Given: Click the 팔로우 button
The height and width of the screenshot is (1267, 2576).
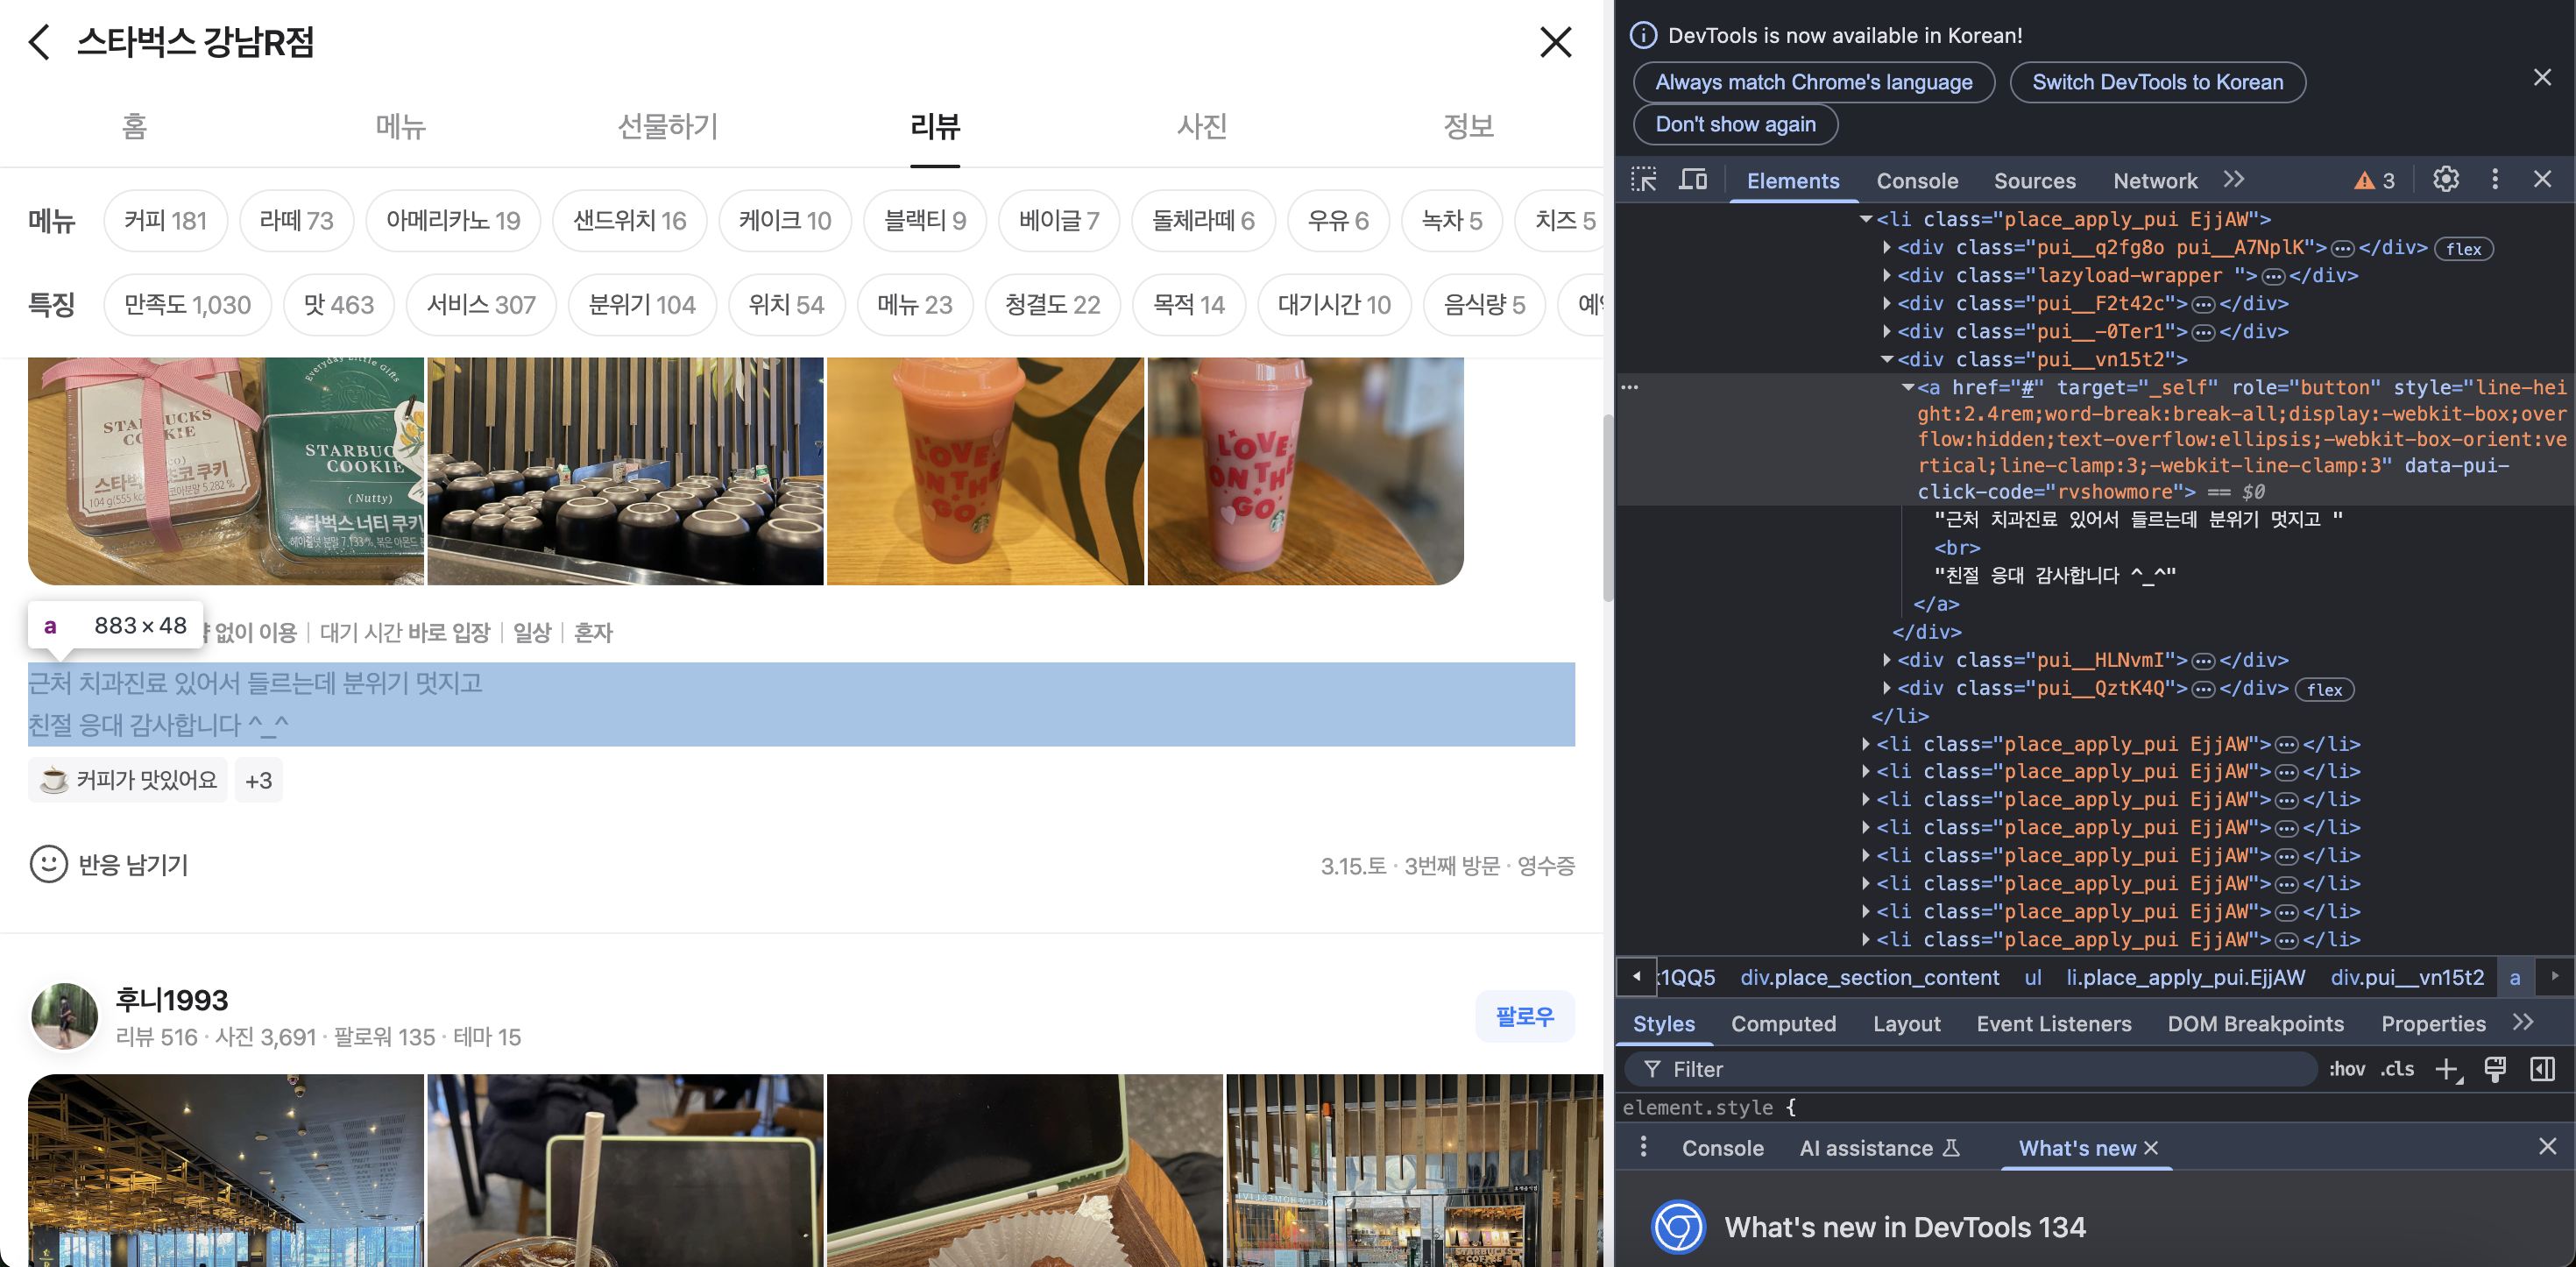Looking at the screenshot, I should click(1524, 1016).
